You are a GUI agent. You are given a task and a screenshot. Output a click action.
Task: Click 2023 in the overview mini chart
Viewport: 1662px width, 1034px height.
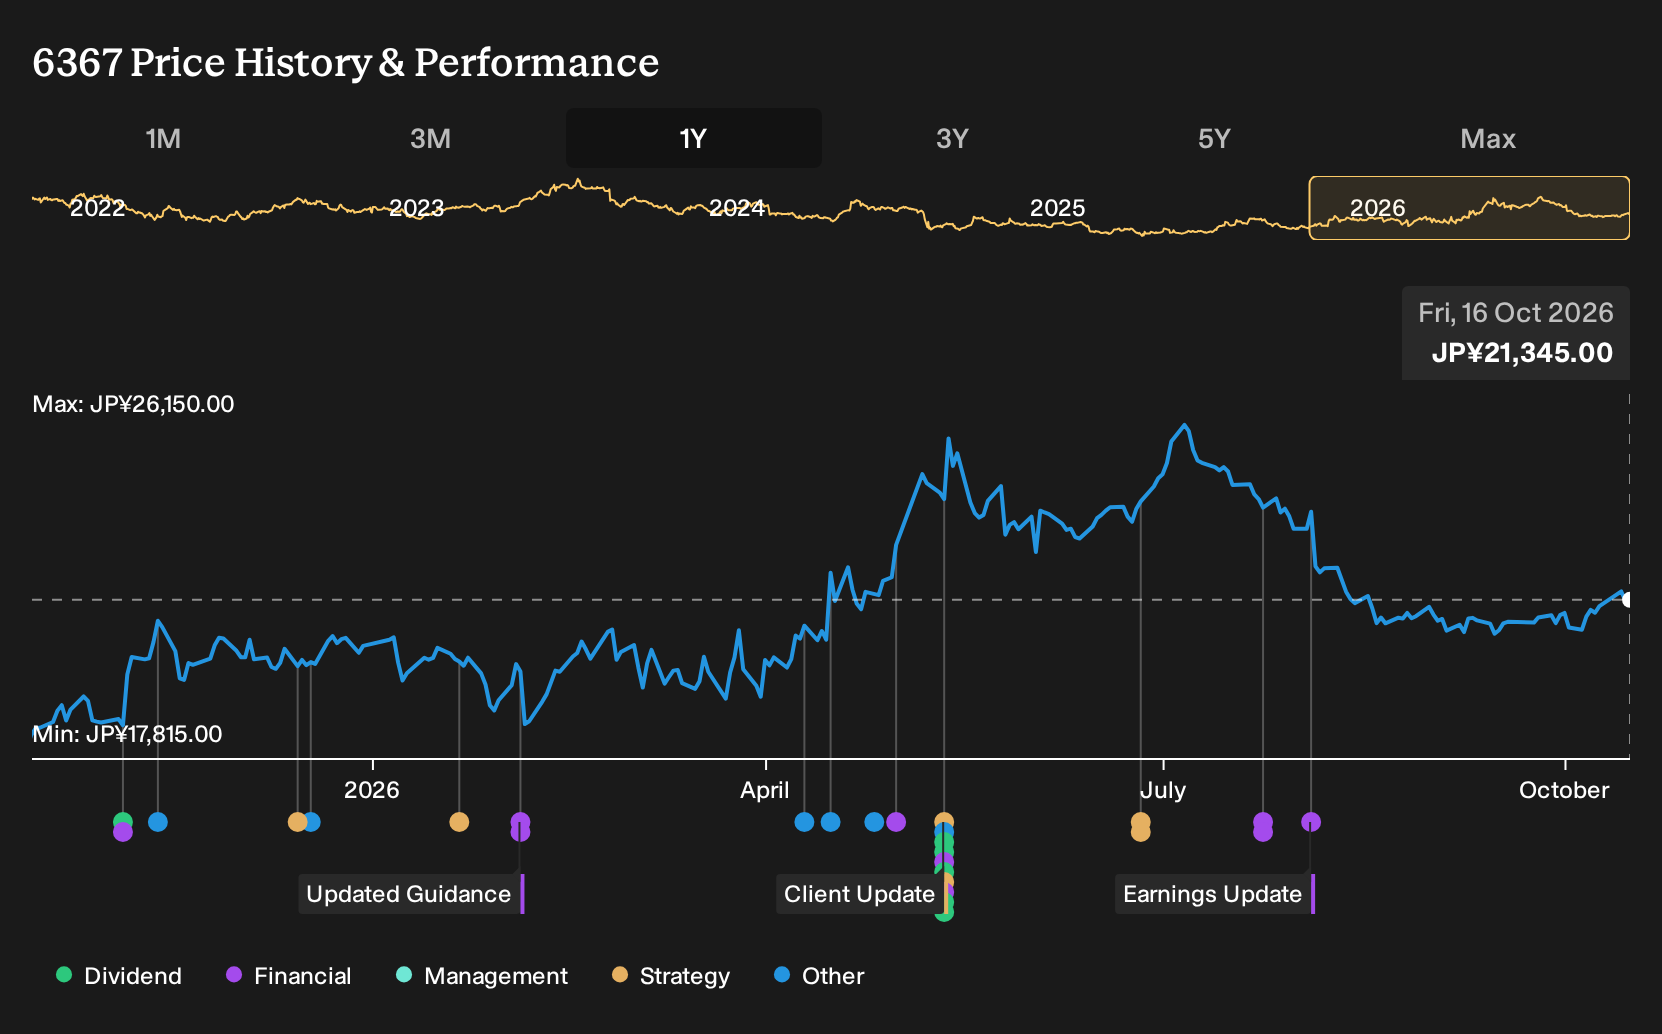417,208
